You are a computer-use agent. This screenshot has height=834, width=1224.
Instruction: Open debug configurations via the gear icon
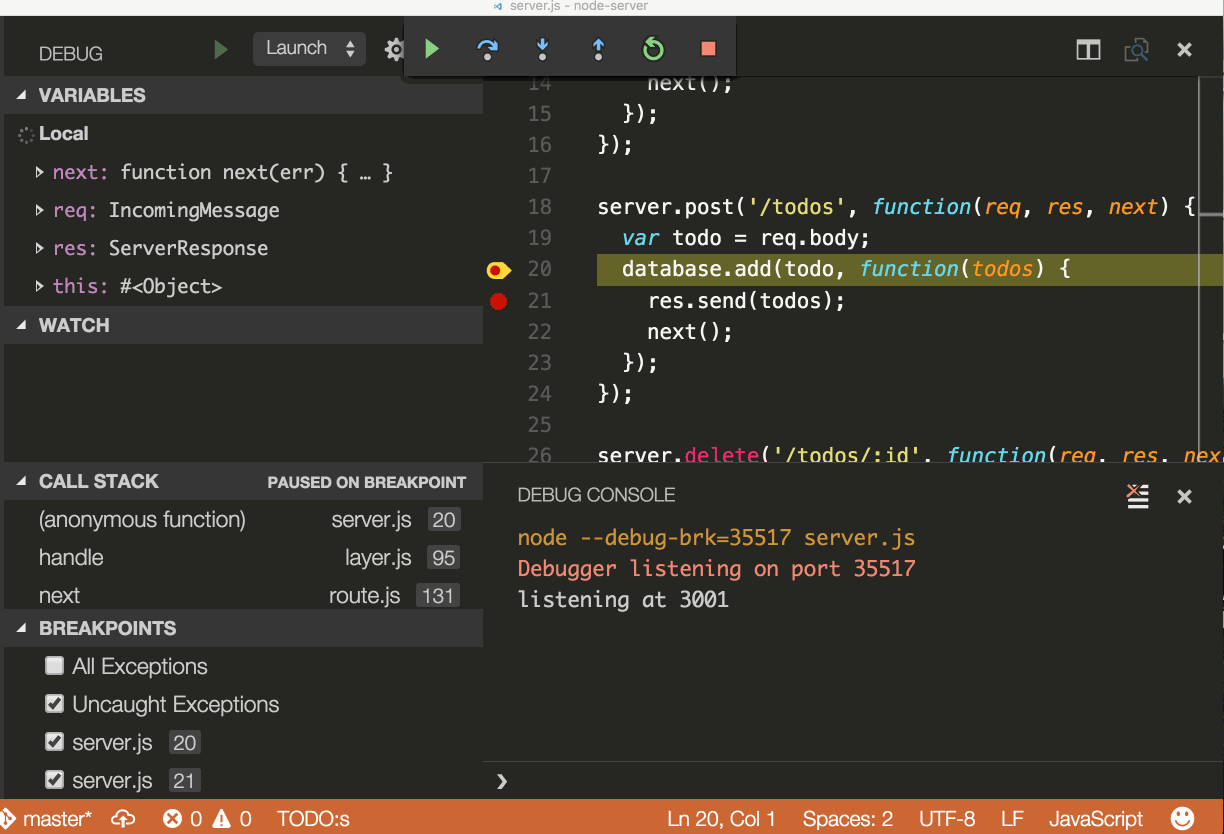(394, 49)
